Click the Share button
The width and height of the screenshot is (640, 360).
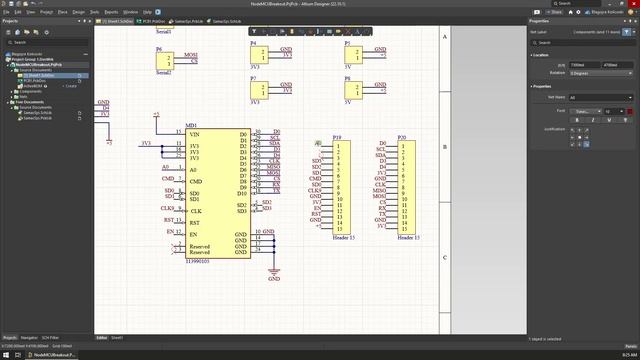[x=554, y=12]
